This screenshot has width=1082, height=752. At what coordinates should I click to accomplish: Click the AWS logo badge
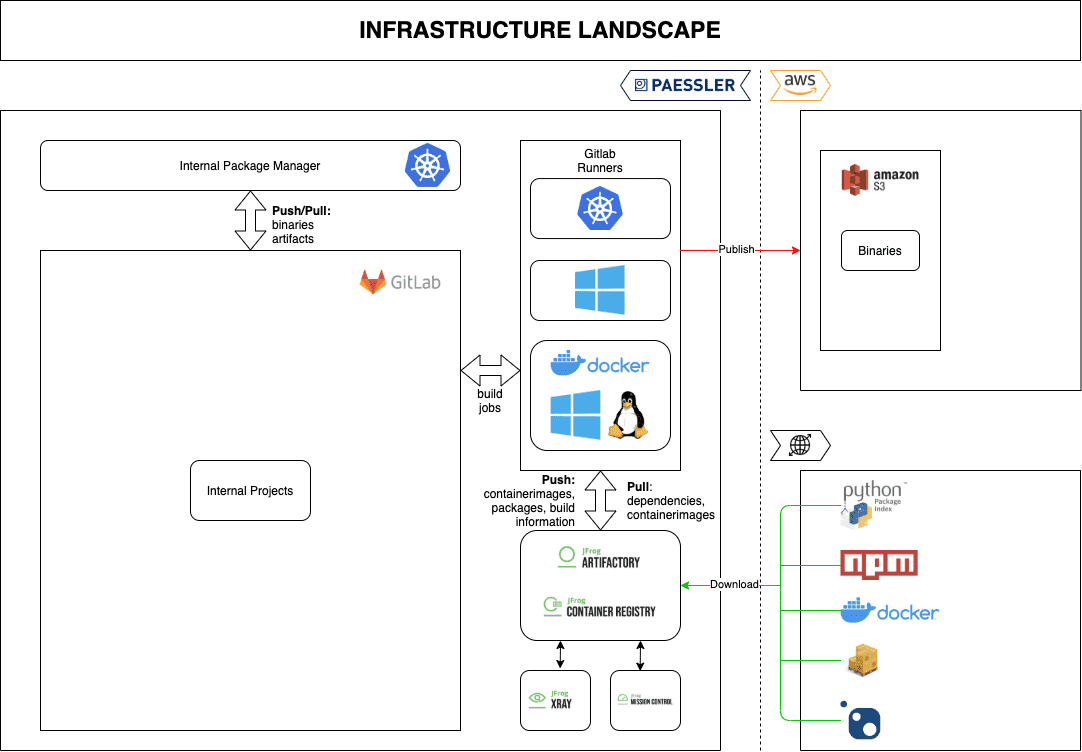[800, 86]
